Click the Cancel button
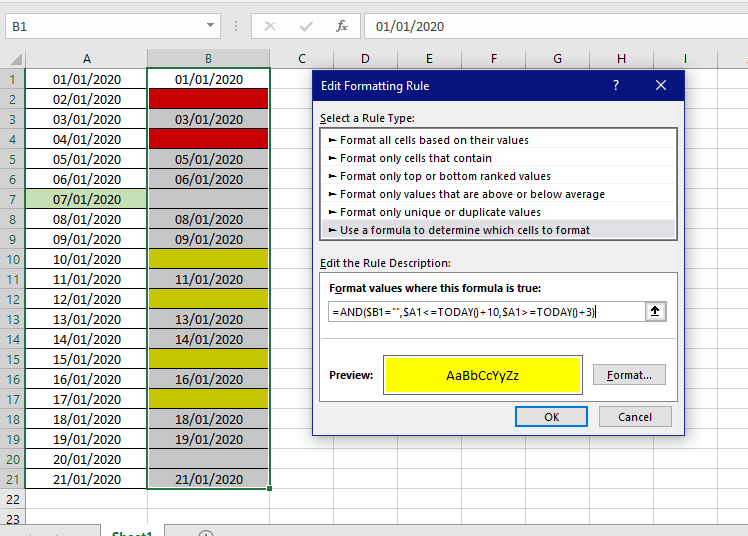 (x=635, y=417)
